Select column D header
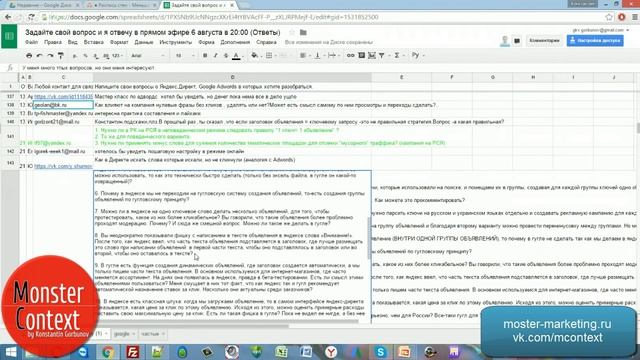Screen dimensions: 640x360 point(232,77)
